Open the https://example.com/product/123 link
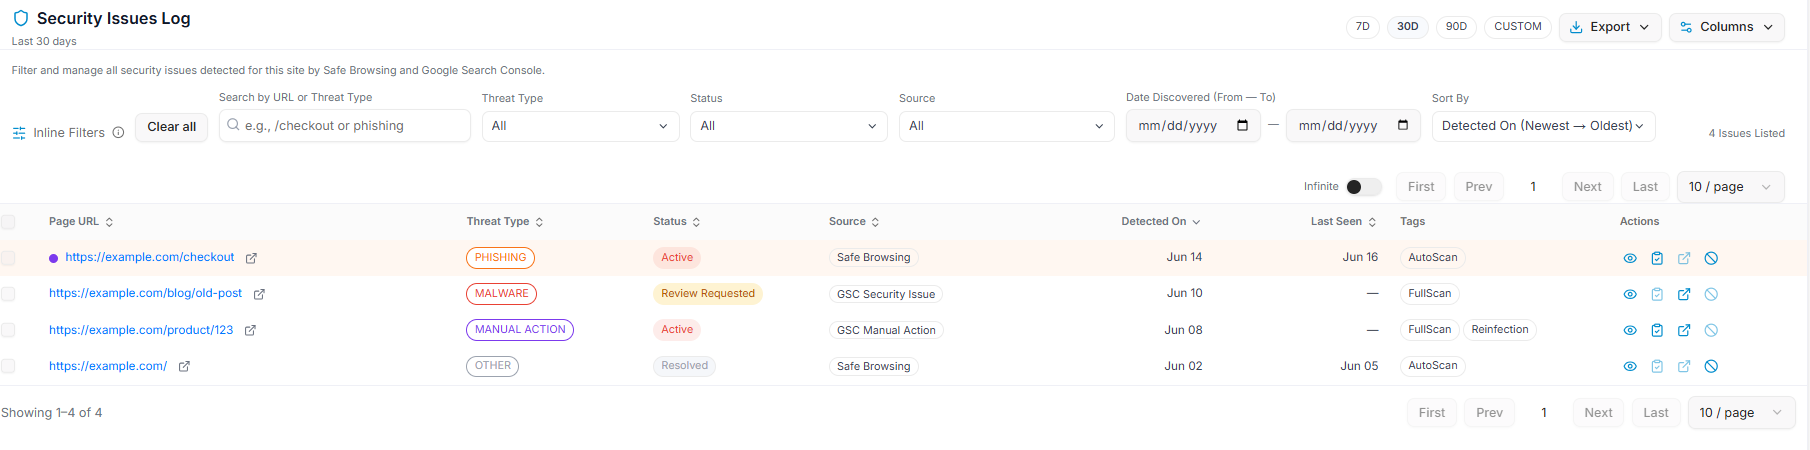Screen dimensions: 1810x450 point(141,330)
